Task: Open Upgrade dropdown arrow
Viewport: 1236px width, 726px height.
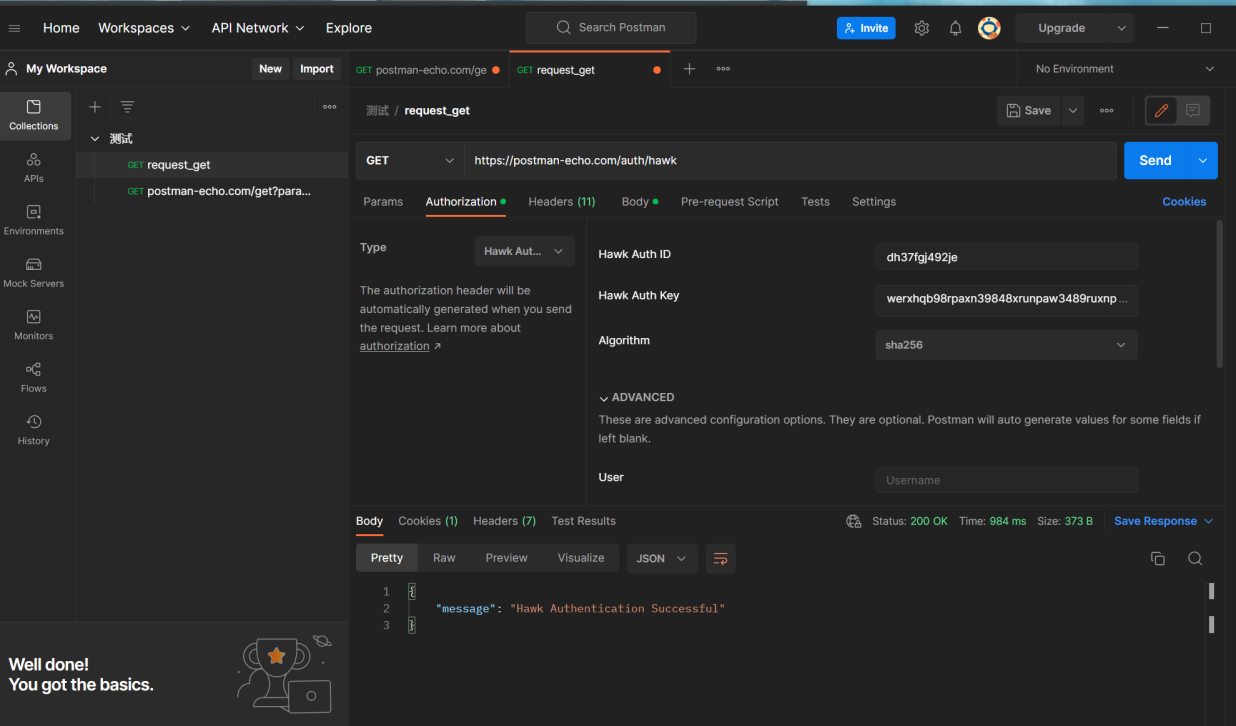Action: pos(1121,28)
